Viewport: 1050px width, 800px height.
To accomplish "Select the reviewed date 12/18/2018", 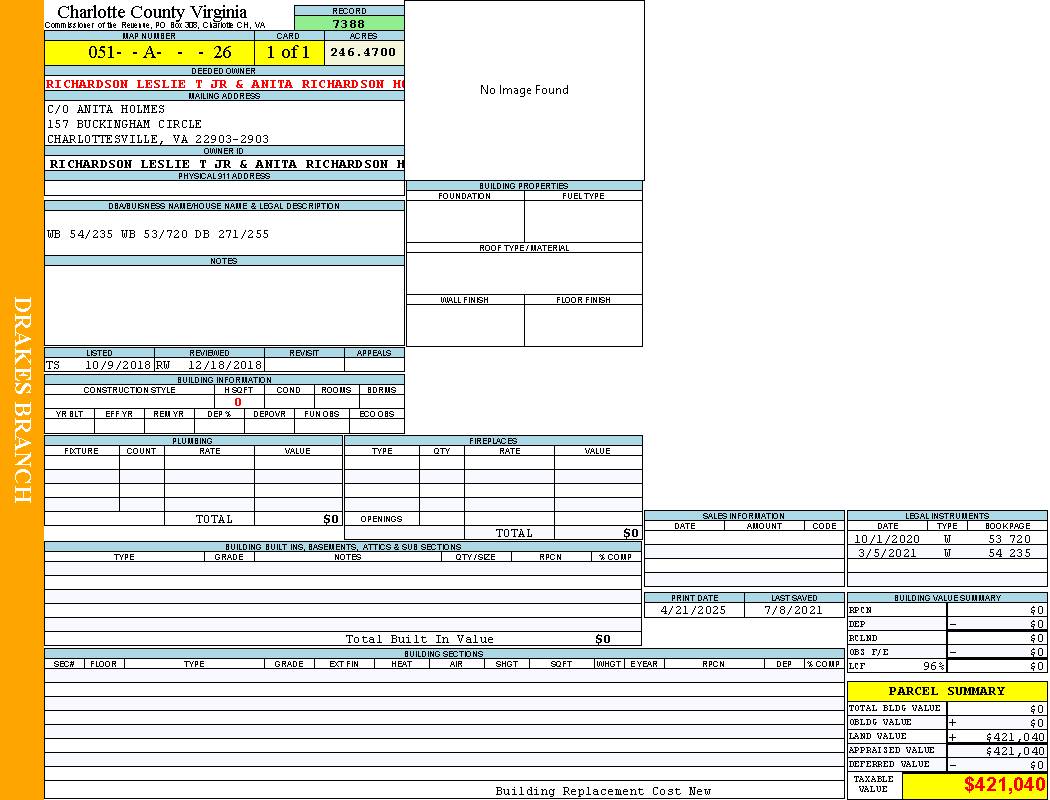I will (224, 366).
